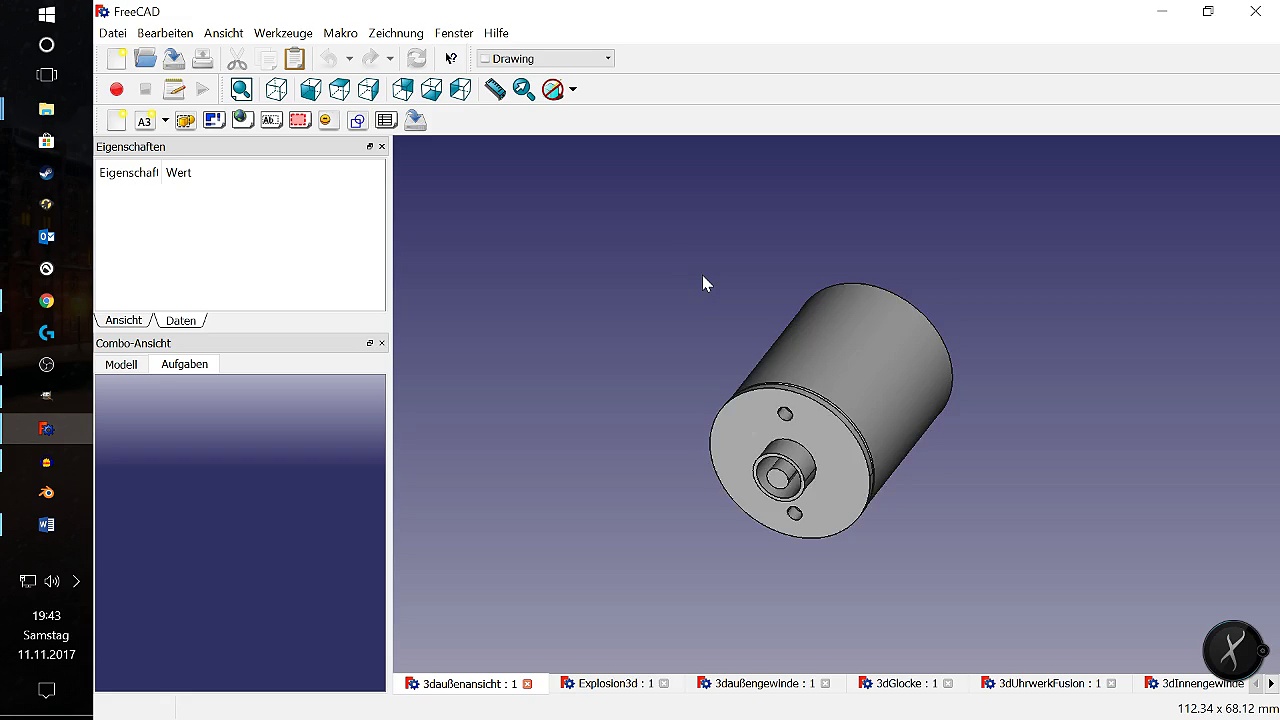Click the annotation (Ab) drawing icon

(x=271, y=121)
